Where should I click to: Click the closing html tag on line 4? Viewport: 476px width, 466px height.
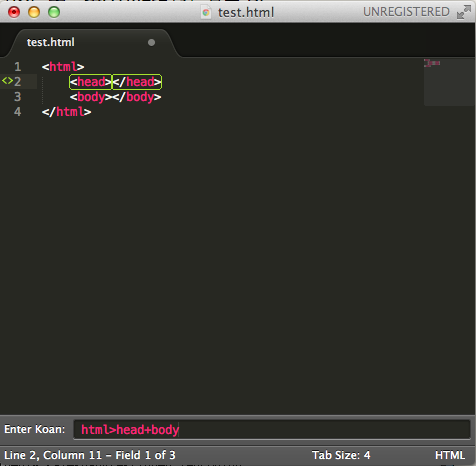67,112
